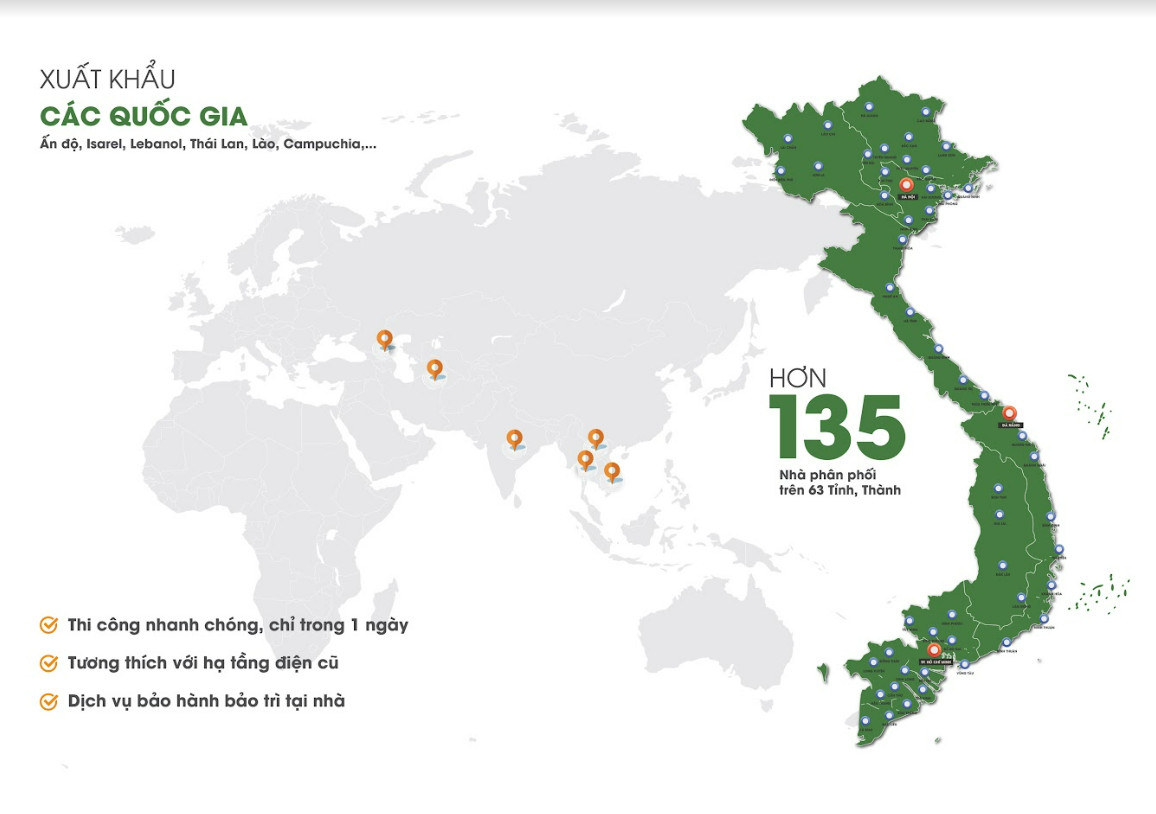Select the orange pin over Laos

coord(596,437)
